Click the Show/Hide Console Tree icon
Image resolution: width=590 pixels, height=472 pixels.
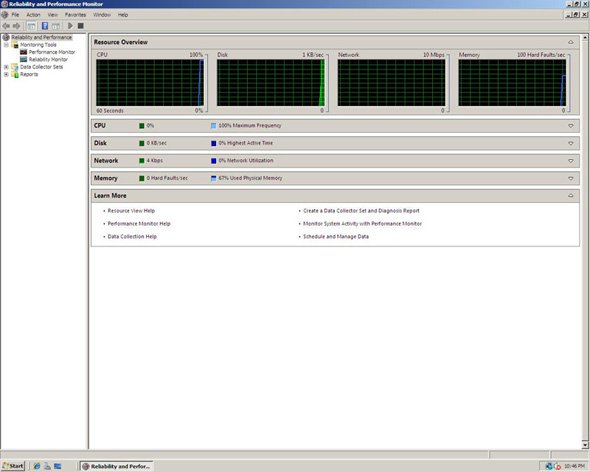pyautogui.click(x=32, y=26)
